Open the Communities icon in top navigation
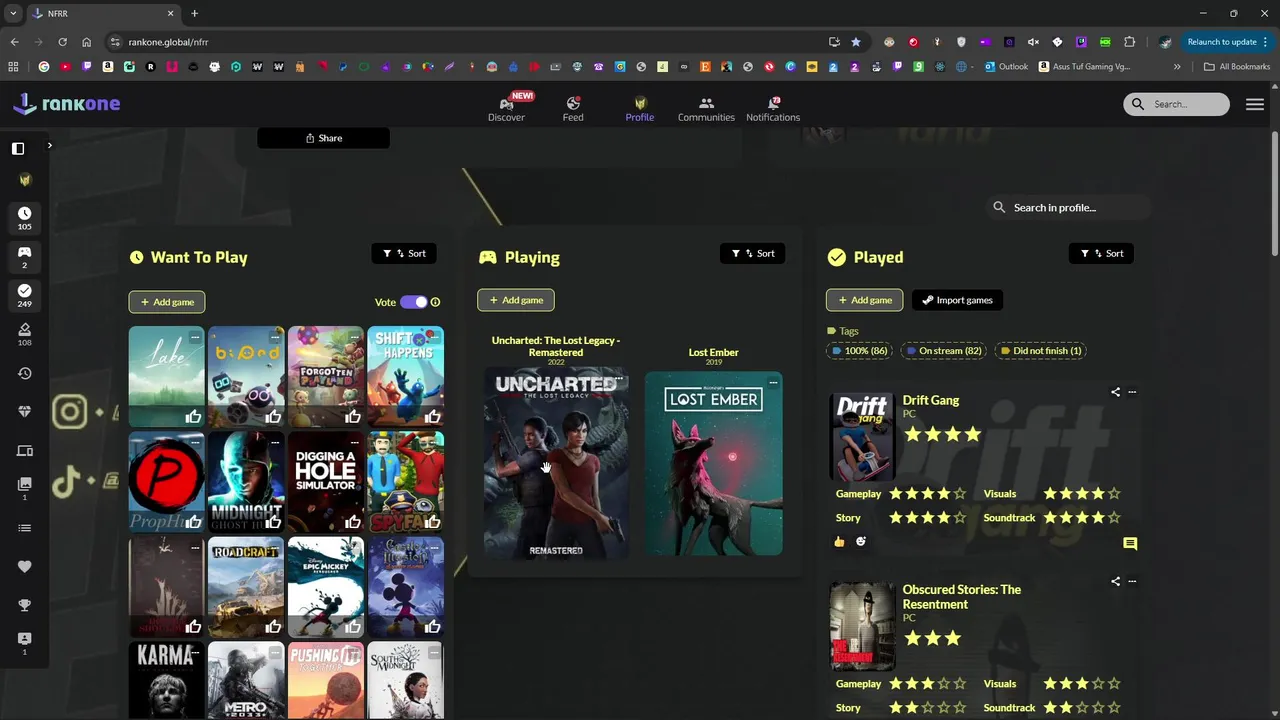This screenshot has height=720, width=1280. click(706, 103)
